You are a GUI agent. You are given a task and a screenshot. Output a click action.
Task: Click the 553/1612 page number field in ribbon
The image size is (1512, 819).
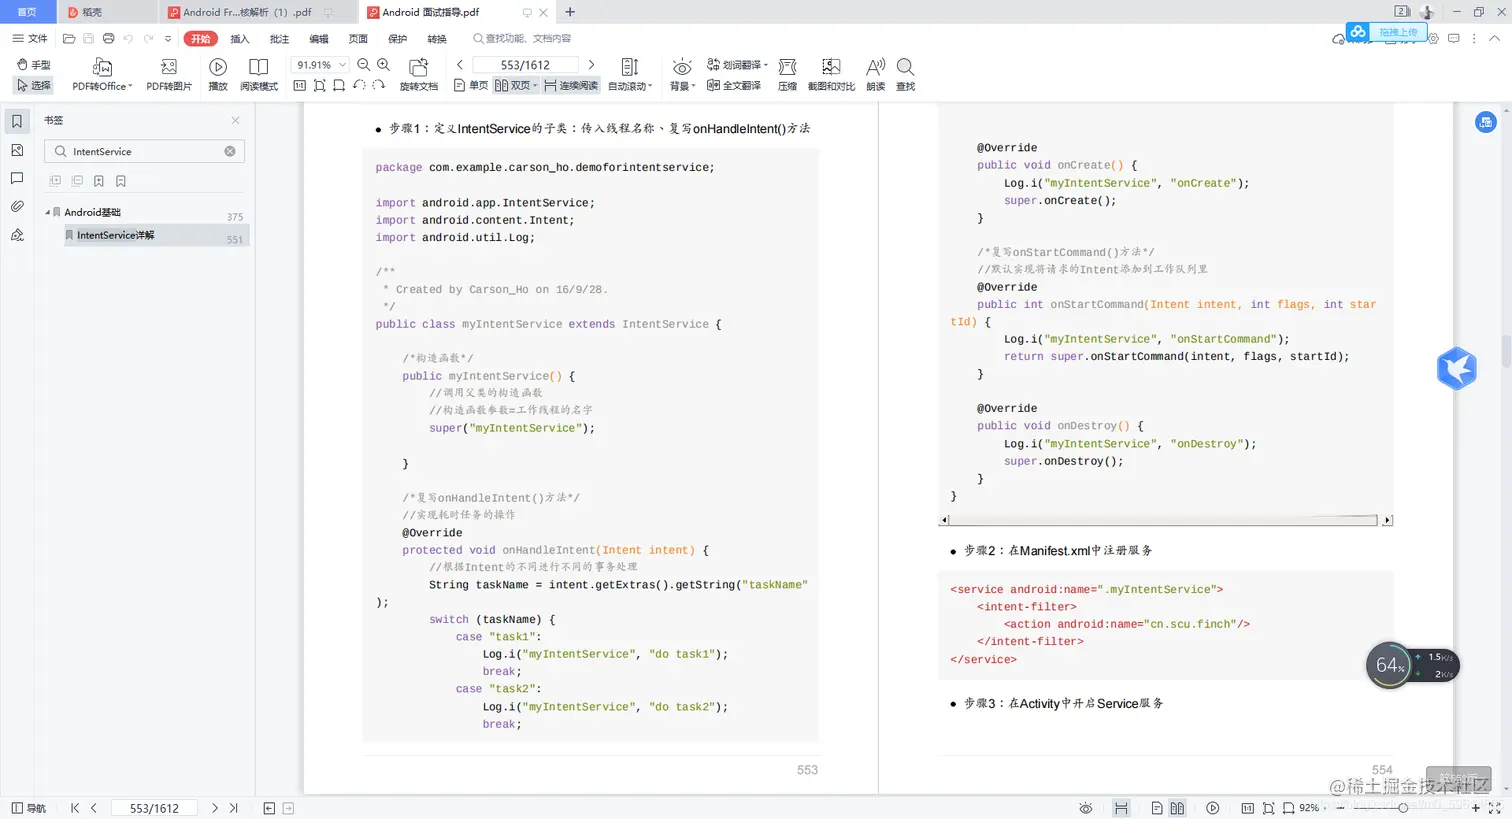coord(525,65)
